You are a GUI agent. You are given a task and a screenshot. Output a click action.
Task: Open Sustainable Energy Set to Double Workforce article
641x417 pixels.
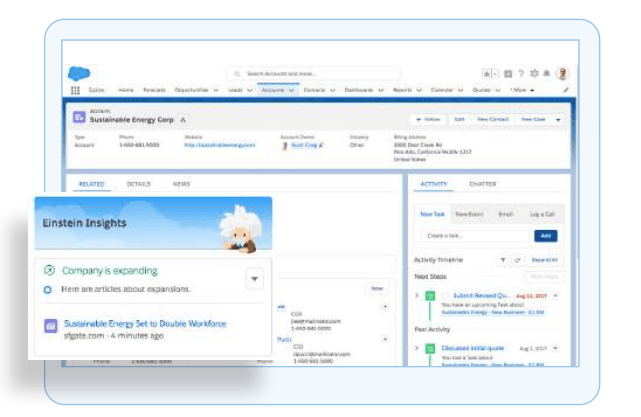click(145, 323)
